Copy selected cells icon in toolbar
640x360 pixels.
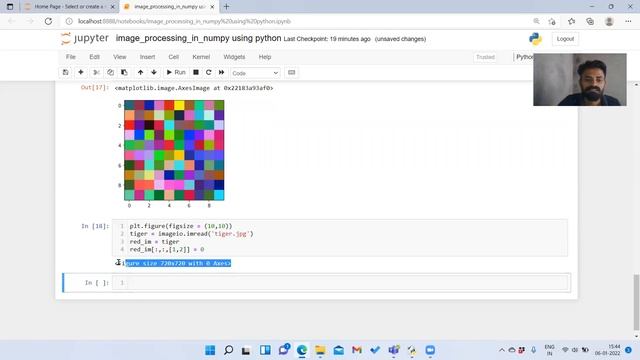110,72
